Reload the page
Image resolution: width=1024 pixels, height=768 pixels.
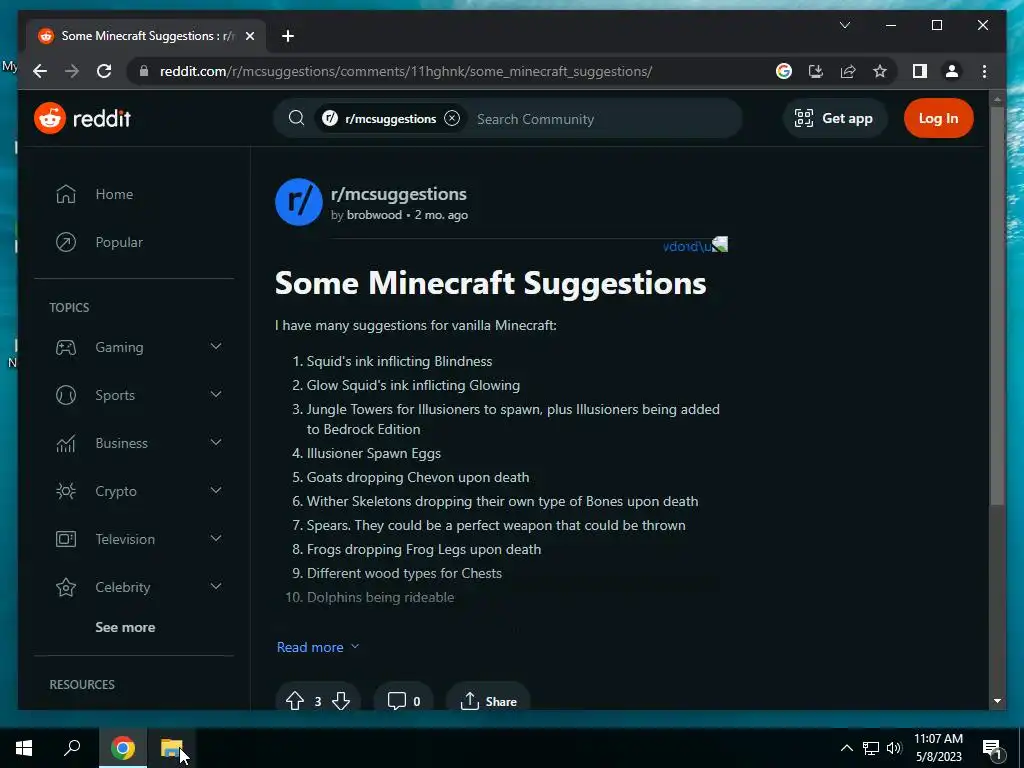tap(104, 71)
